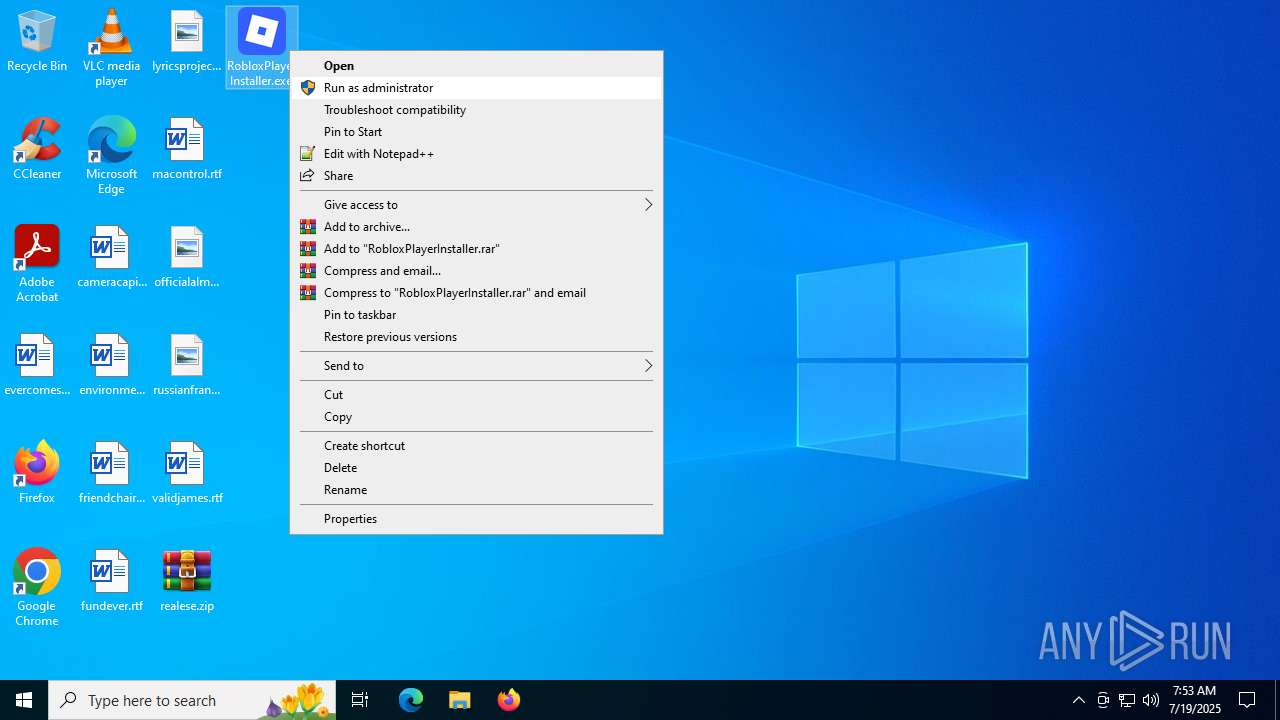
Task: Click the Show desktop sliver at taskbar end
Action: (x=1277, y=700)
